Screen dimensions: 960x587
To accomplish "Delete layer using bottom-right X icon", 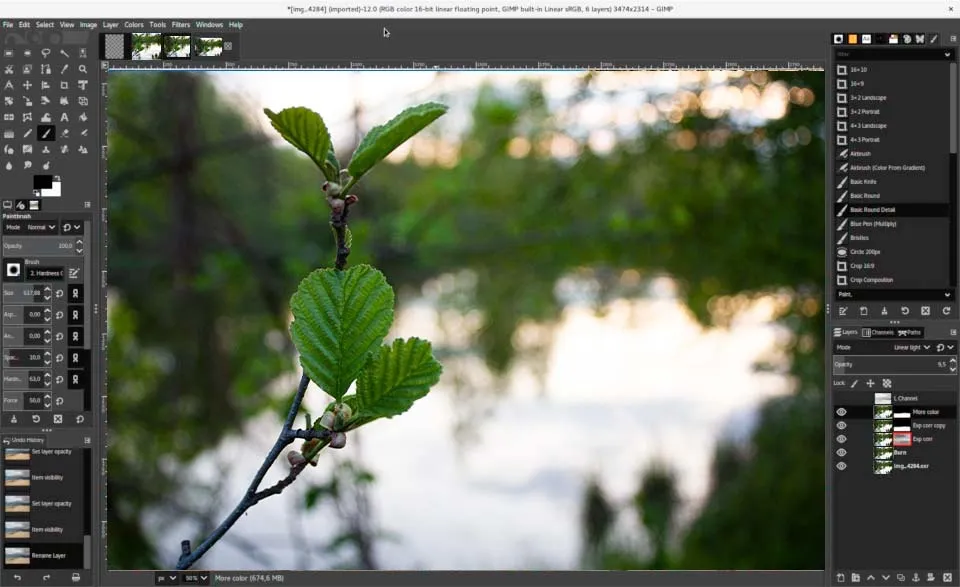I will [x=947, y=577].
